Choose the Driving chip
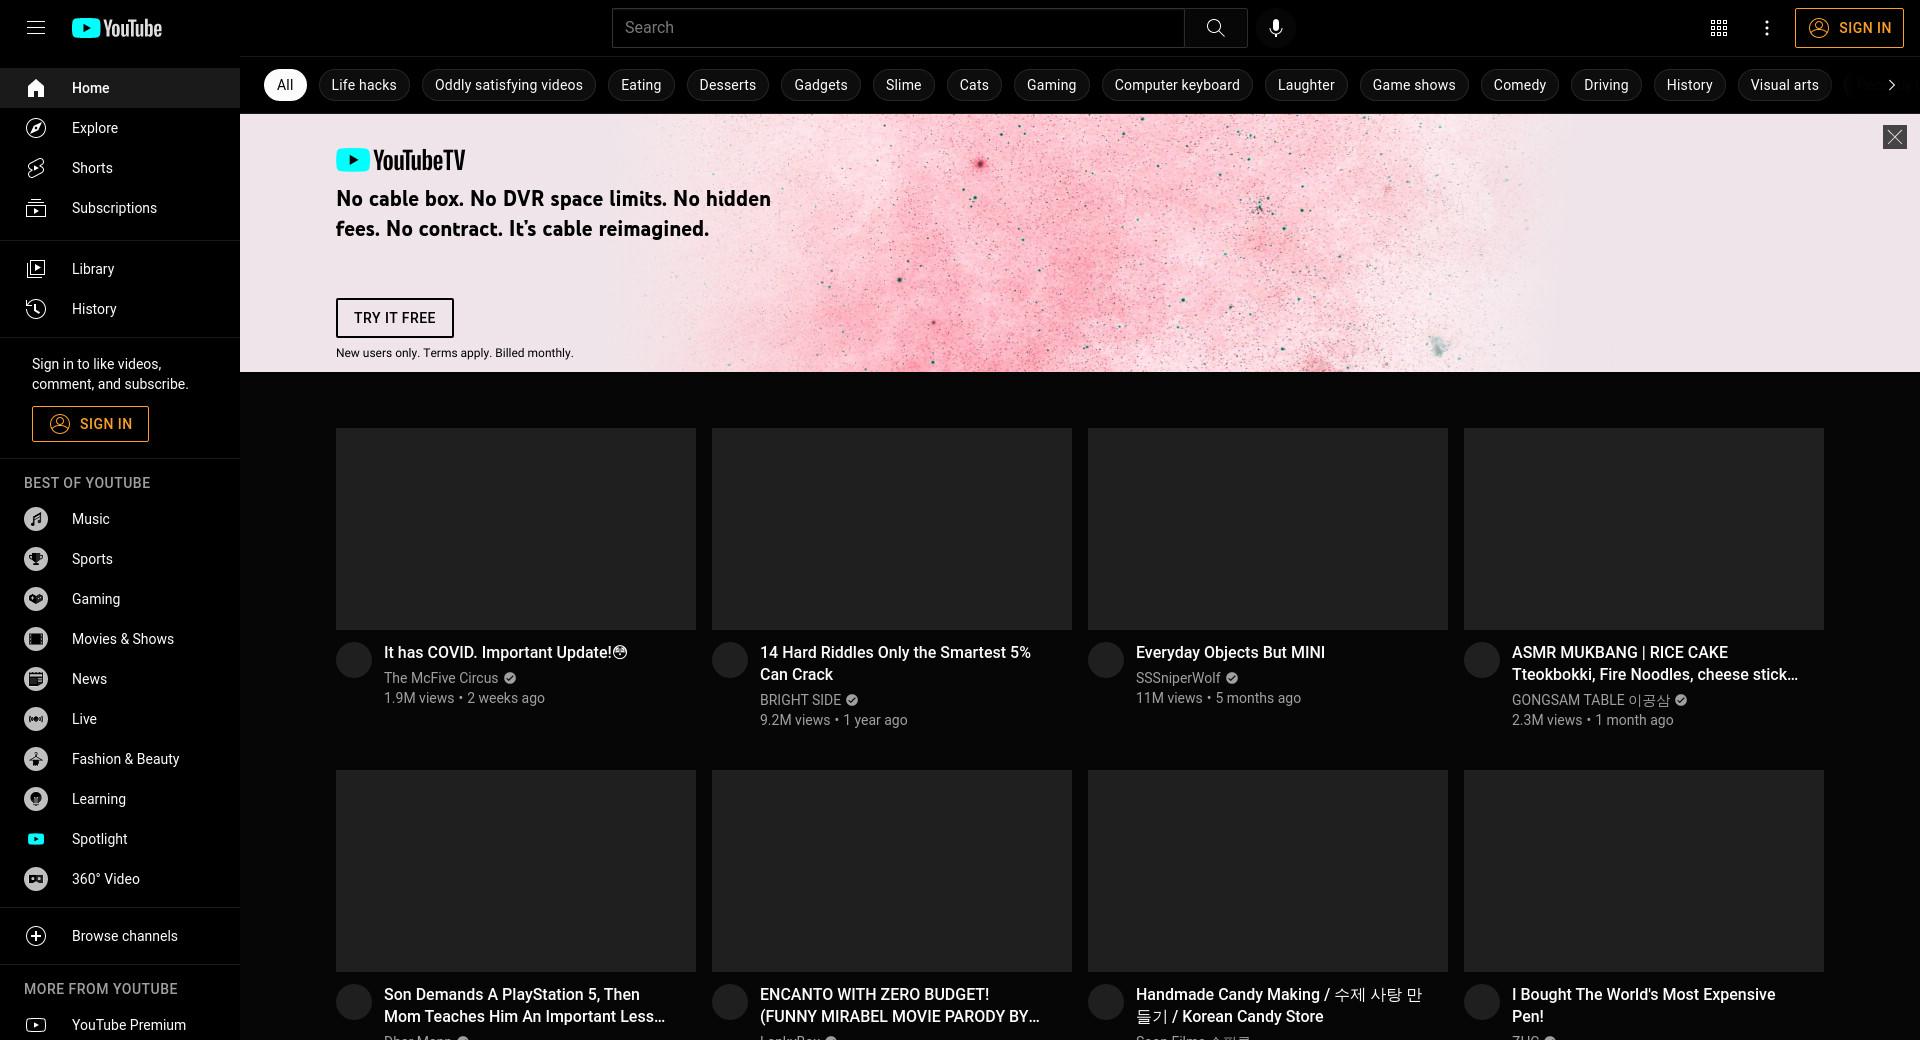Screen dimensions: 1920x1040 (1606, 85)
